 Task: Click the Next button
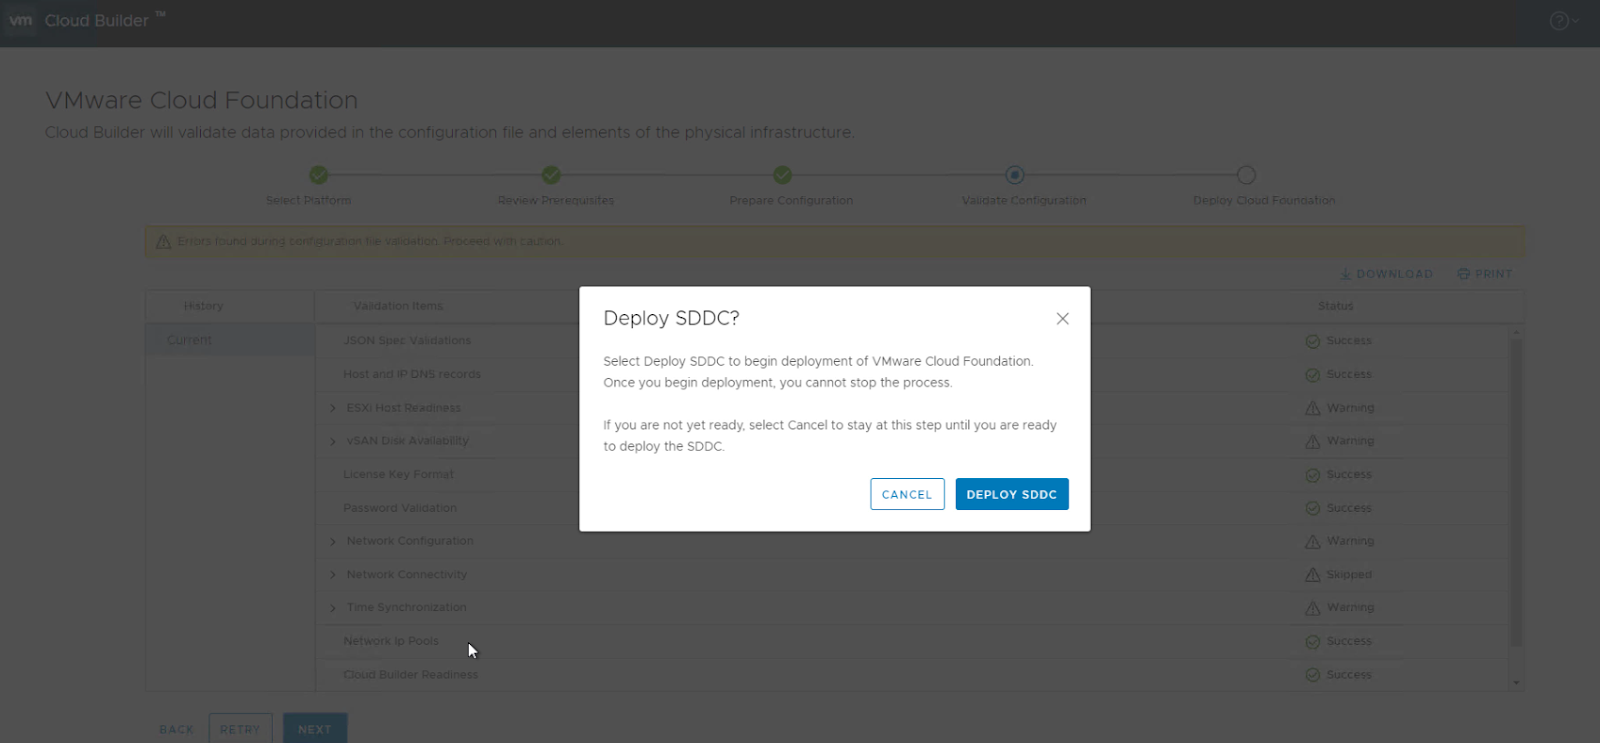(315, 729)
